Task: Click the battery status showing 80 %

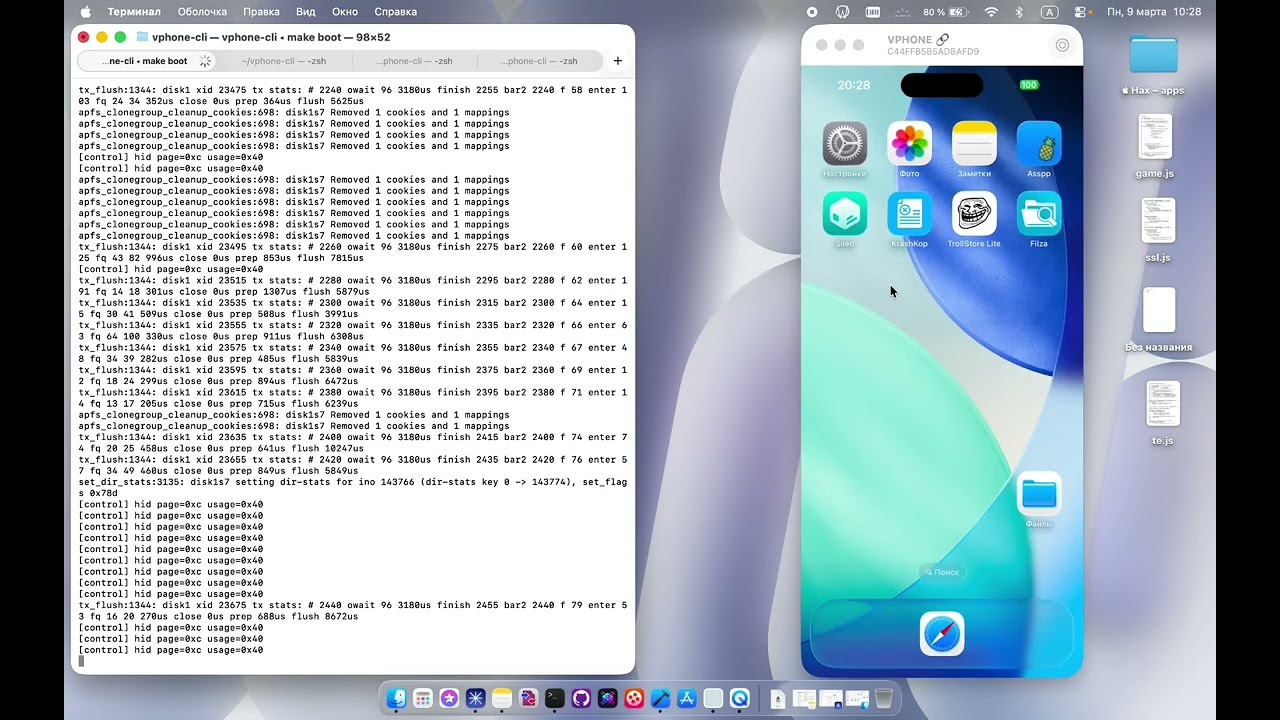Action: (x=945, y=12)
